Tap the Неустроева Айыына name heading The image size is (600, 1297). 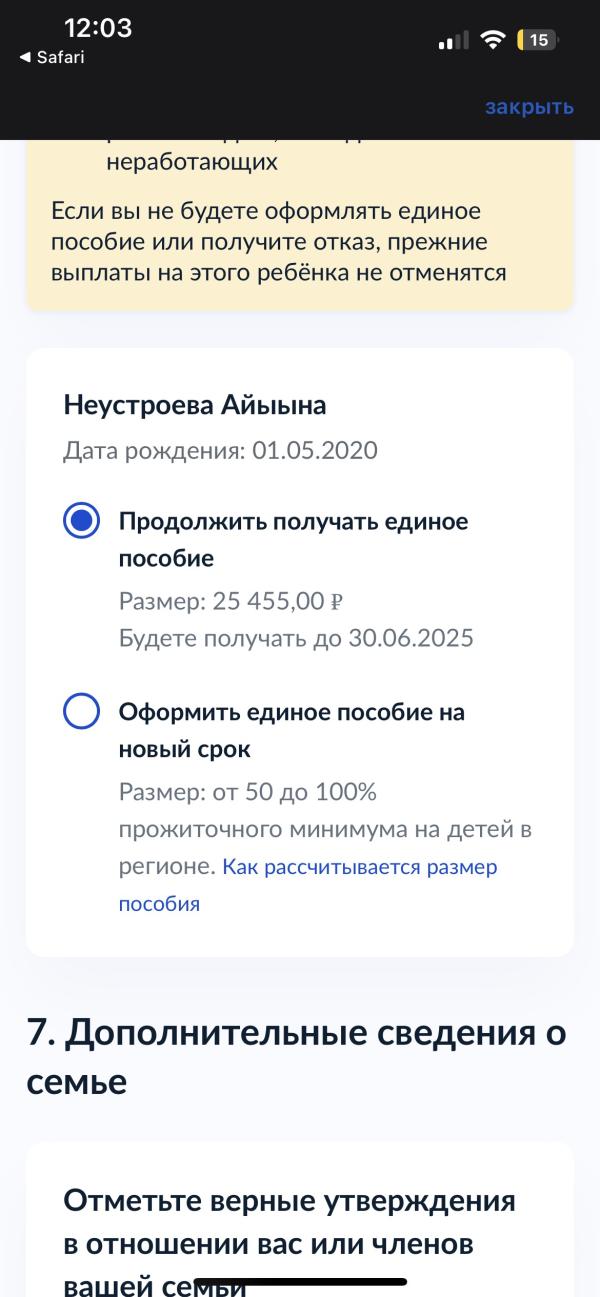pyautogui.click(x=195, y=405)
